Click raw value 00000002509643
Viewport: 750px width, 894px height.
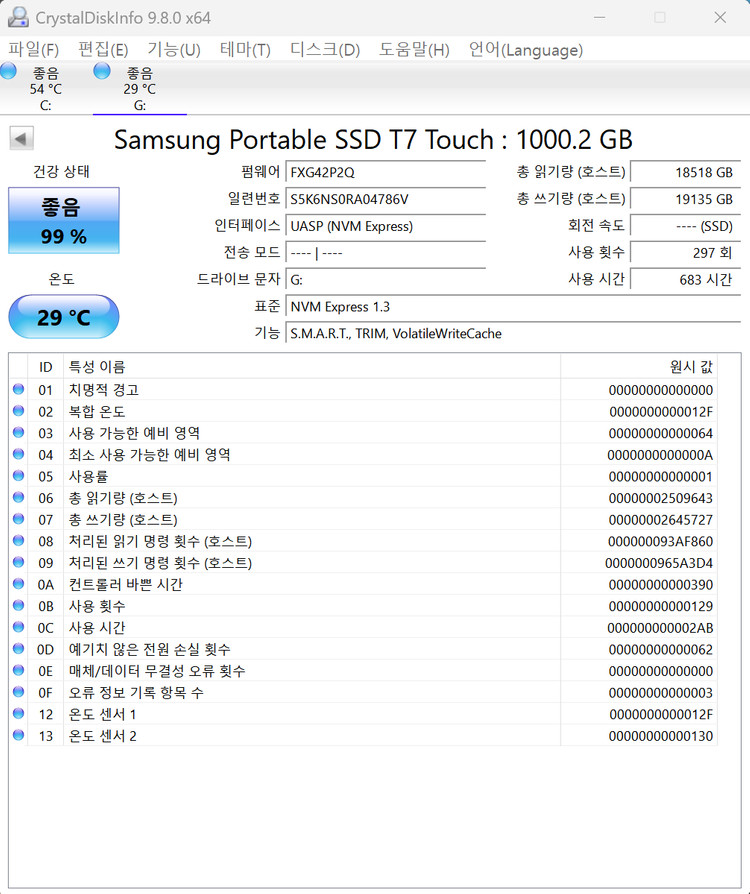(x=660, y=498)
